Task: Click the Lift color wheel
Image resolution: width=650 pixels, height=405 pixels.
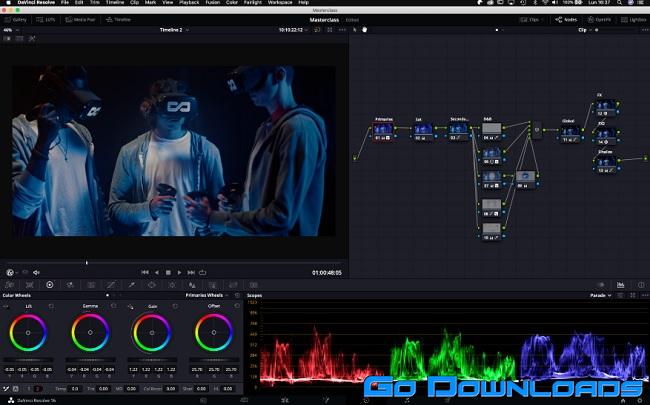Action: 27,331
